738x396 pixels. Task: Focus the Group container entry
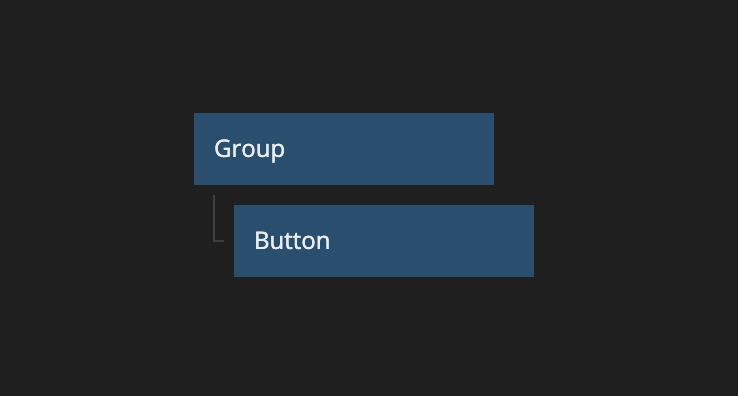click(344, 149)
